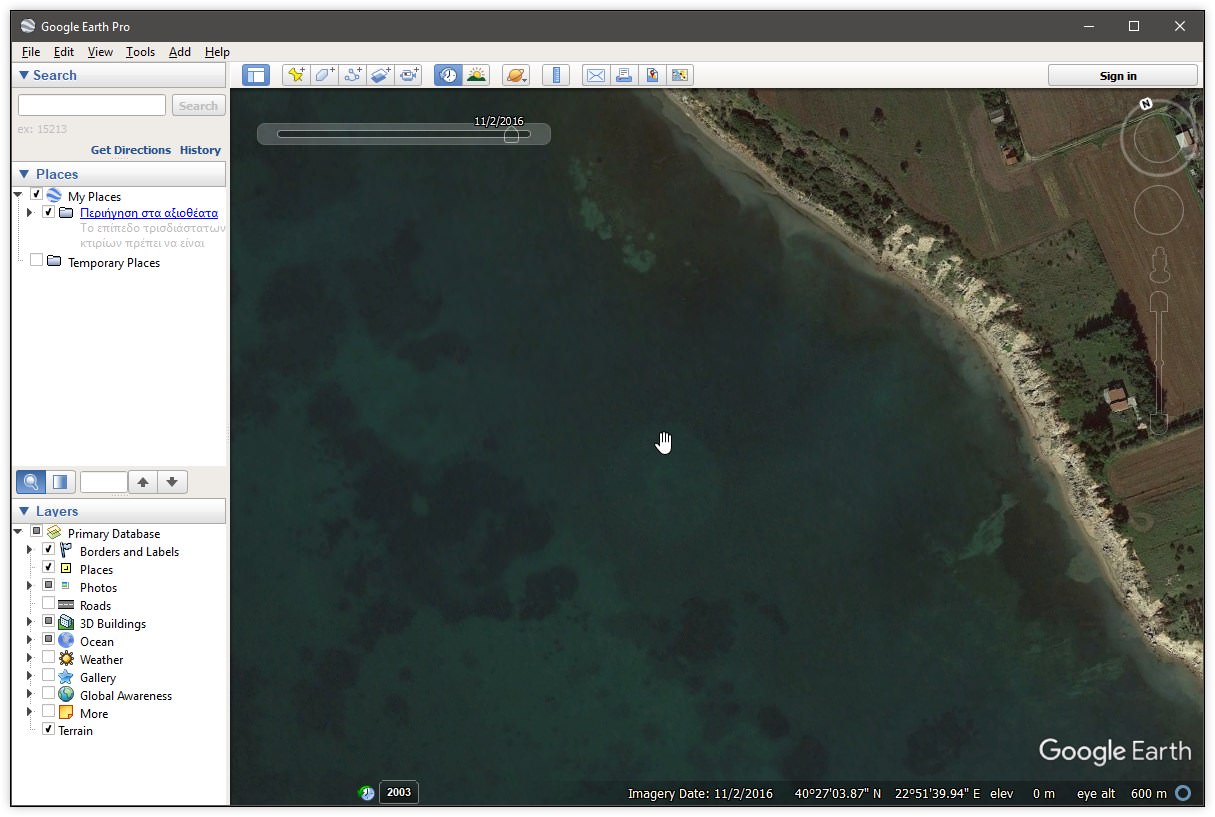The width and height of the screenshot is (1215, 817).
Task: Open the Help menu
Action: pos(217,52)
